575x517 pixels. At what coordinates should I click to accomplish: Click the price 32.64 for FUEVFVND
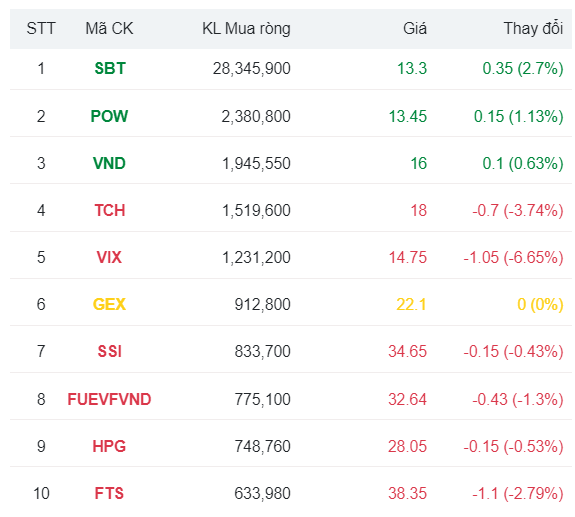point(408,399)
